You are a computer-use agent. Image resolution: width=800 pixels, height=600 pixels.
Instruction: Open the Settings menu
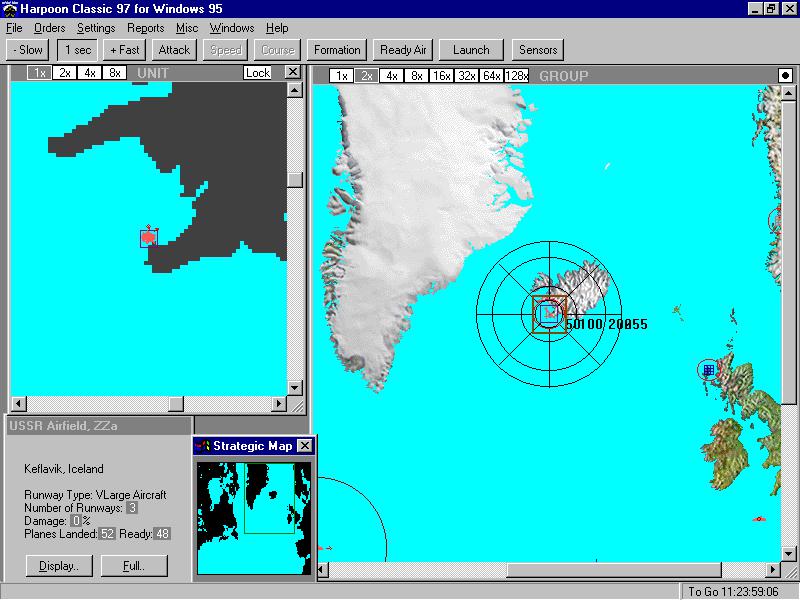coord(96,28)
